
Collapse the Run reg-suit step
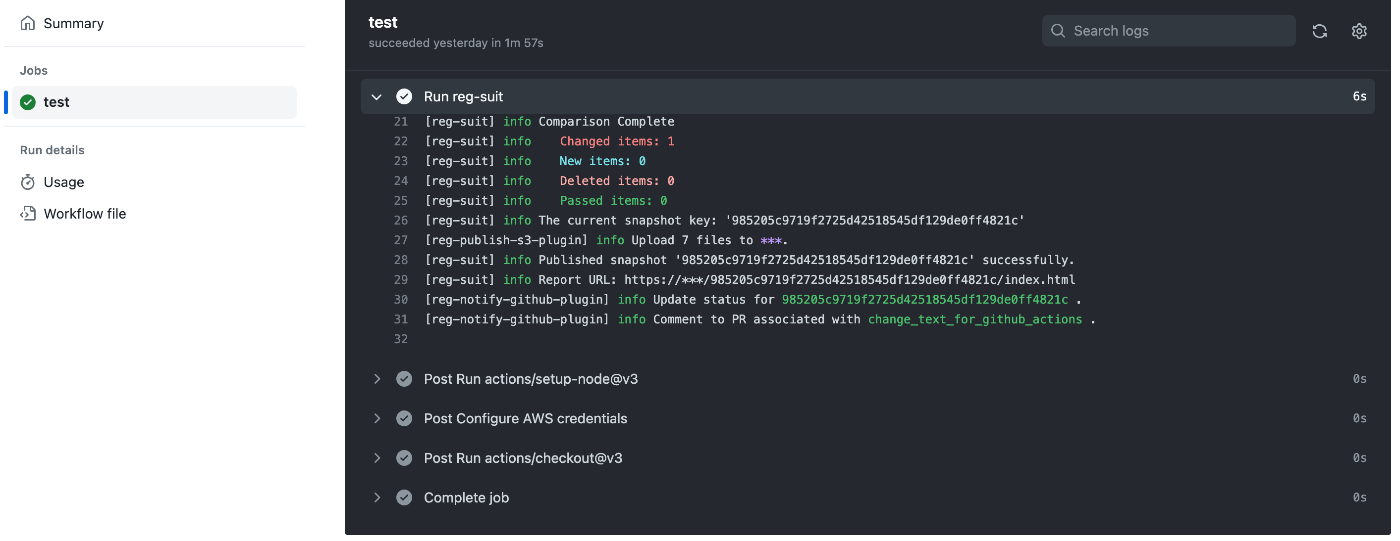point(377,97)
